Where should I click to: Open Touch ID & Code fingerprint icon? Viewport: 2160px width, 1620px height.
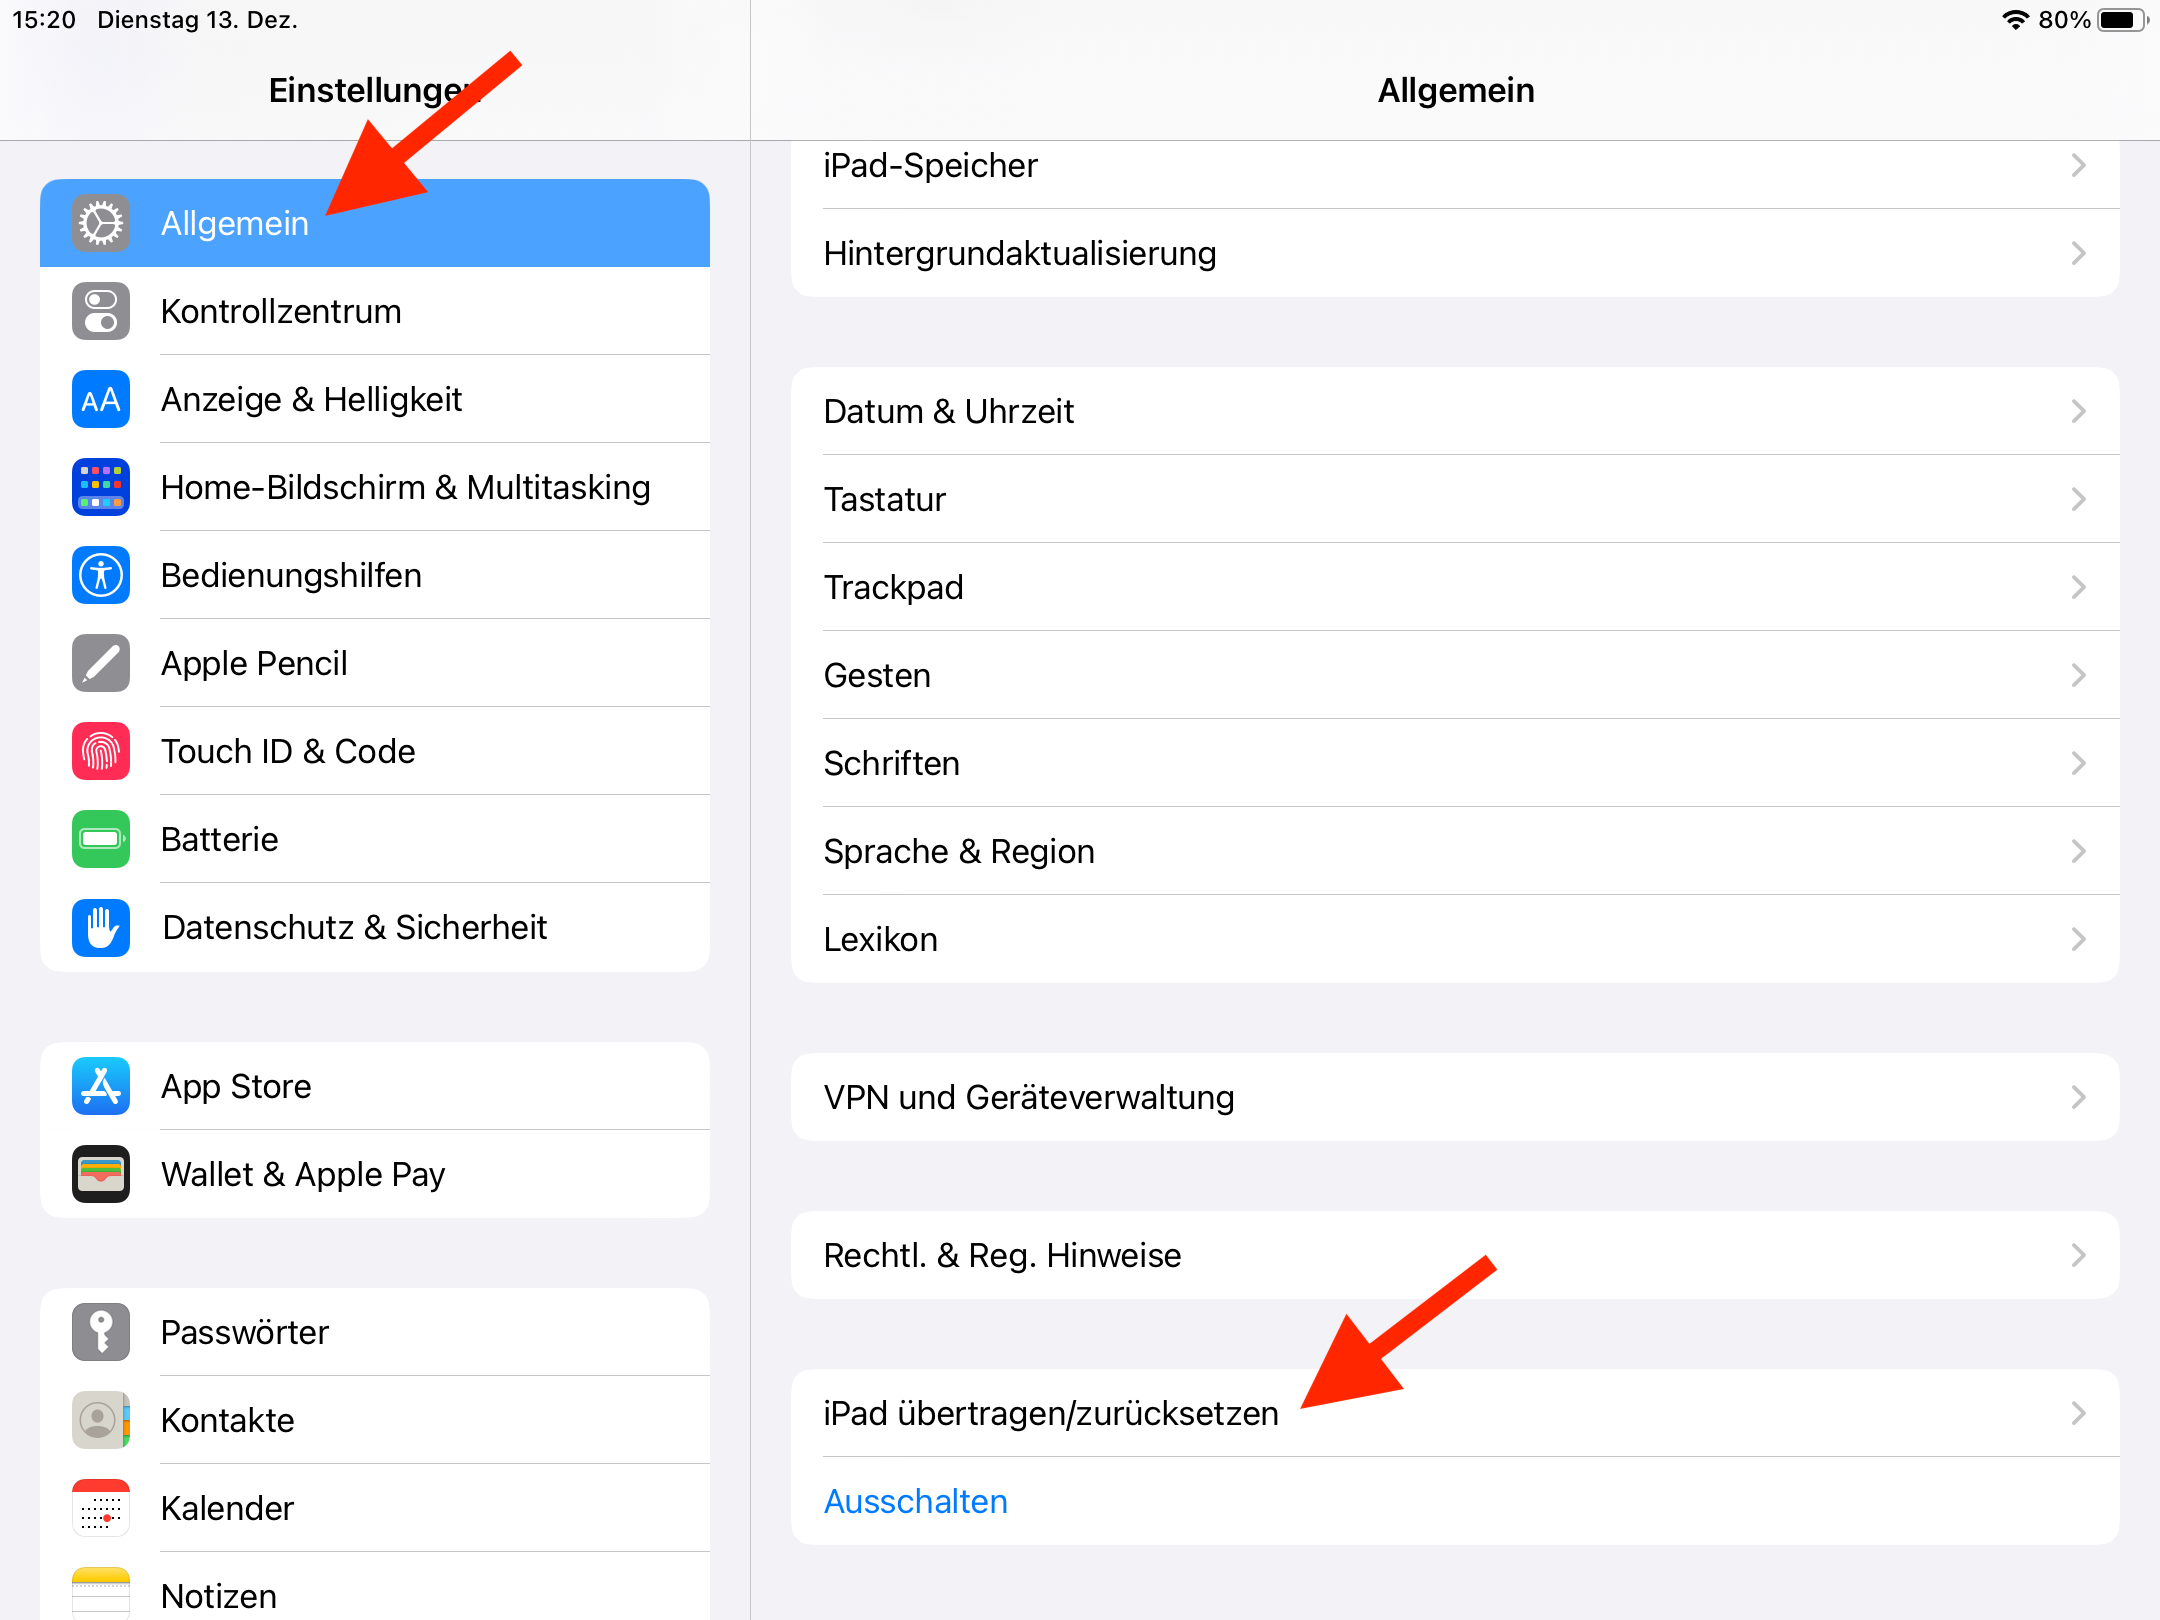point(101,751)
